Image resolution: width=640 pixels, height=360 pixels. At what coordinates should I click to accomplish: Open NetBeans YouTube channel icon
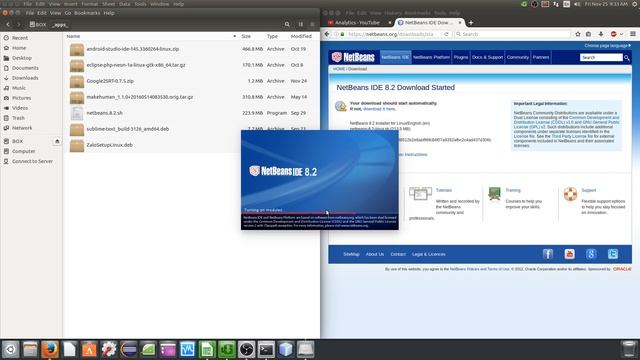[569, 254]
